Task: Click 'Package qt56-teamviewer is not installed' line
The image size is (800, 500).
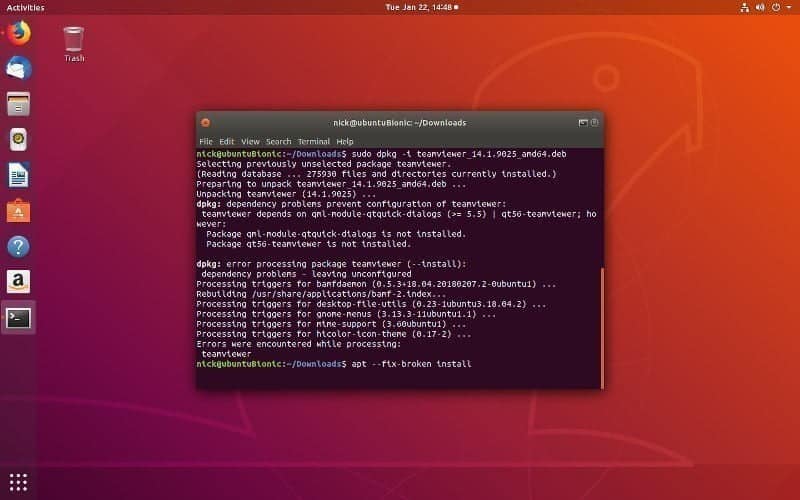Action: pyautogui.click(x=309, y=244)
